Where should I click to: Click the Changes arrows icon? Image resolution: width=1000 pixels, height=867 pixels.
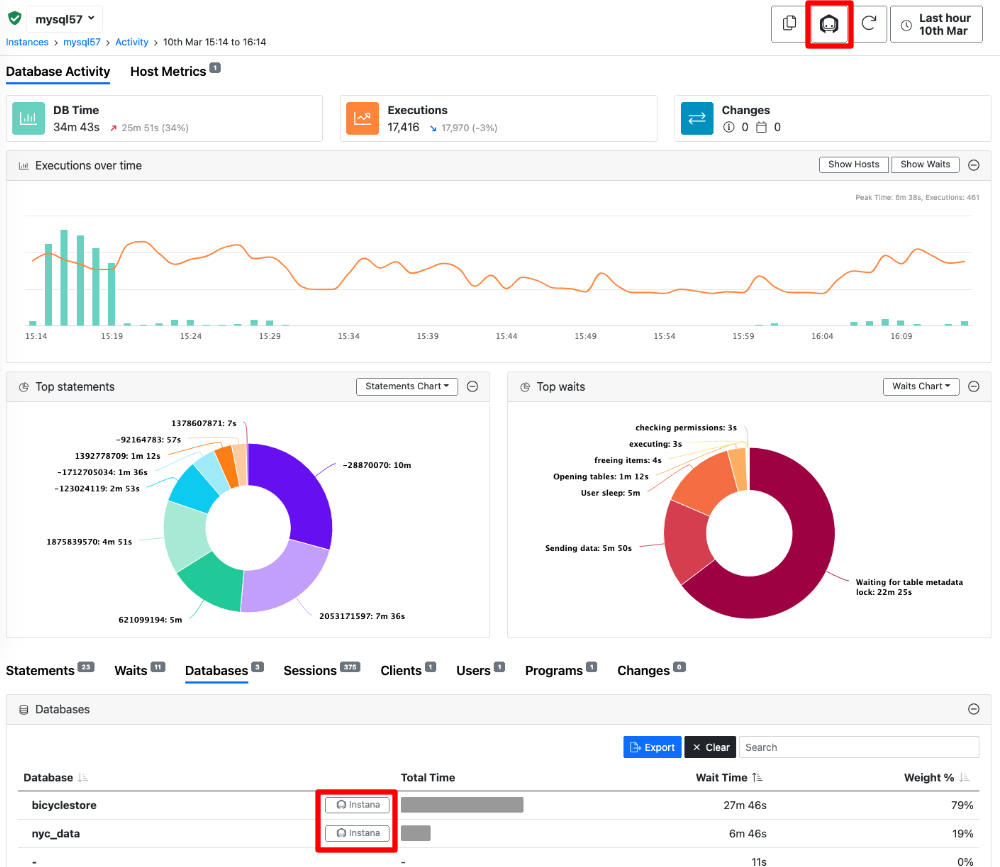(696, 118)
